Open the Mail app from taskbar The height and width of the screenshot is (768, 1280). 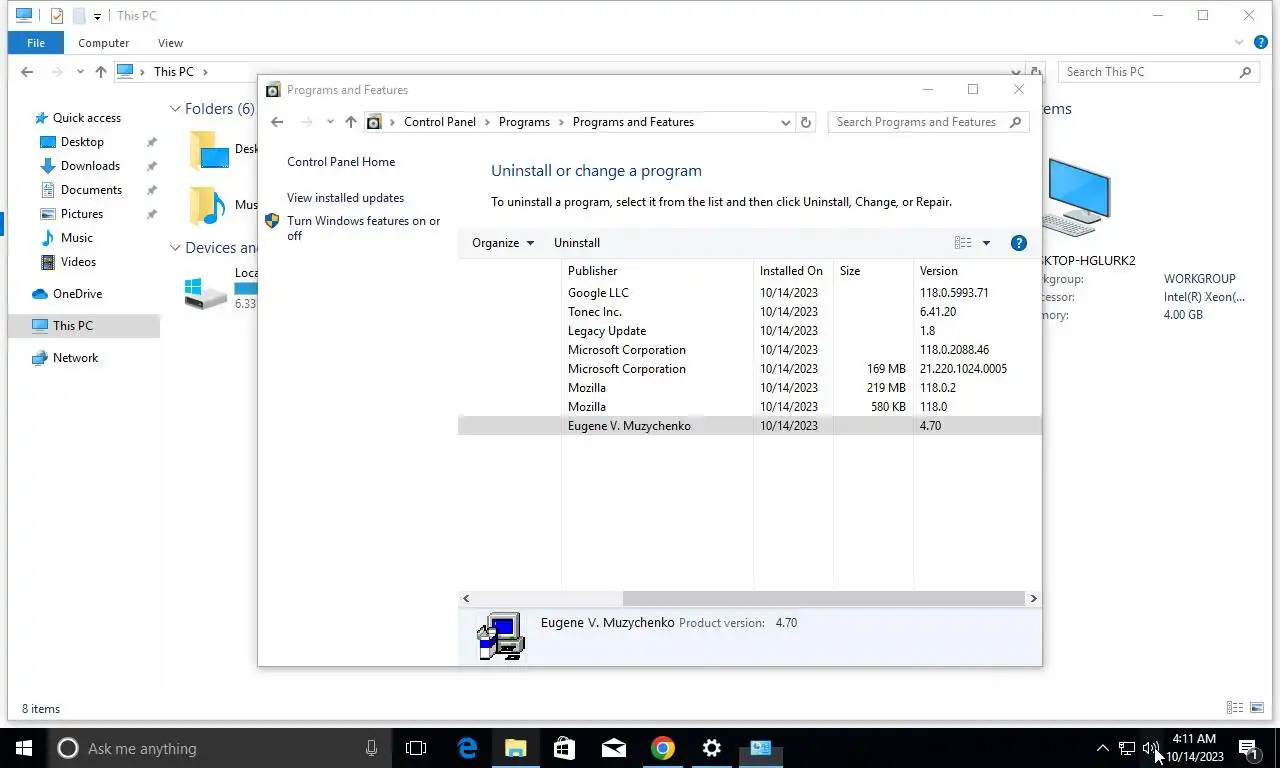coord(613,748)
